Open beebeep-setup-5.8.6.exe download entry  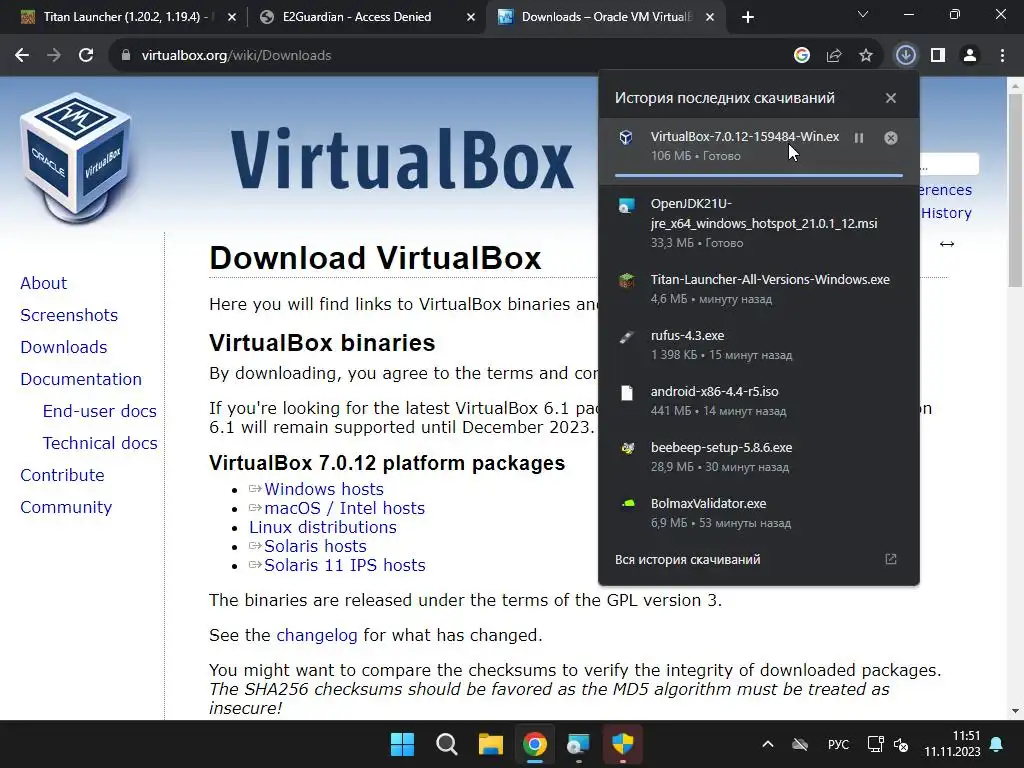[759, 456]
